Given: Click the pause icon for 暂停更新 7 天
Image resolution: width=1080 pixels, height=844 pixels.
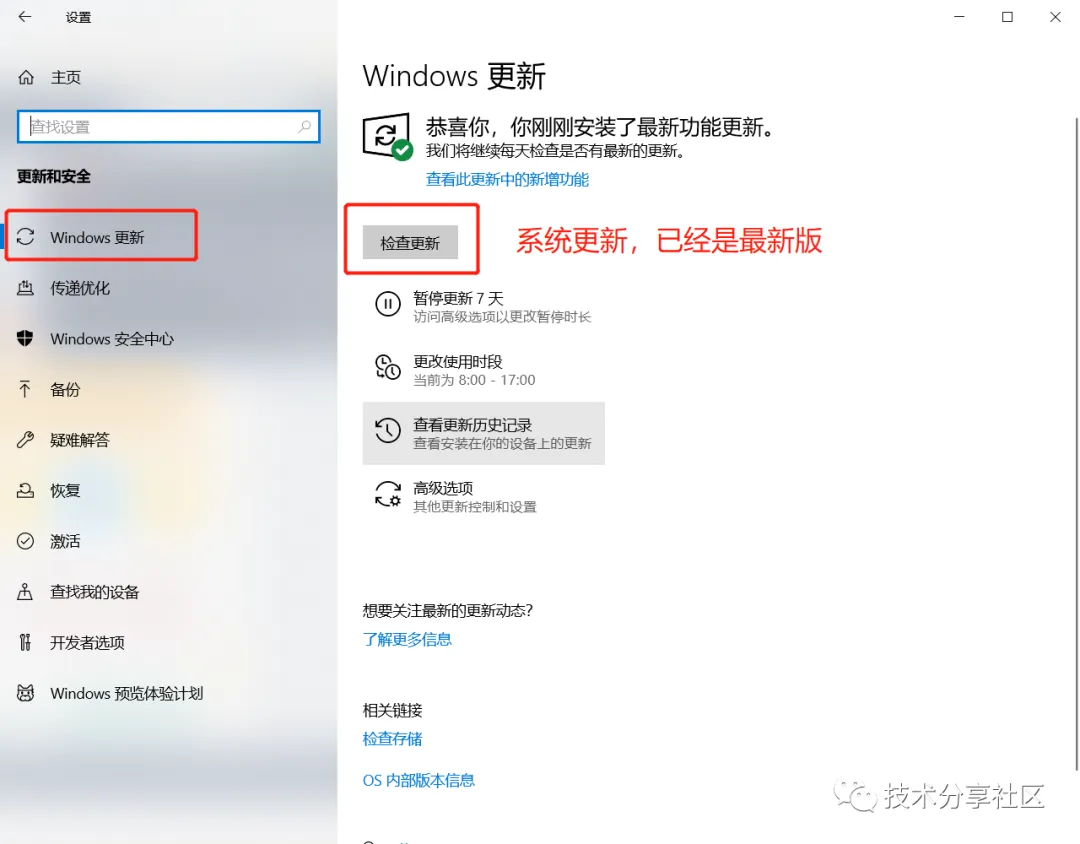Looking at the screenshot, I should pyautogui.click(x=388, y=304).
